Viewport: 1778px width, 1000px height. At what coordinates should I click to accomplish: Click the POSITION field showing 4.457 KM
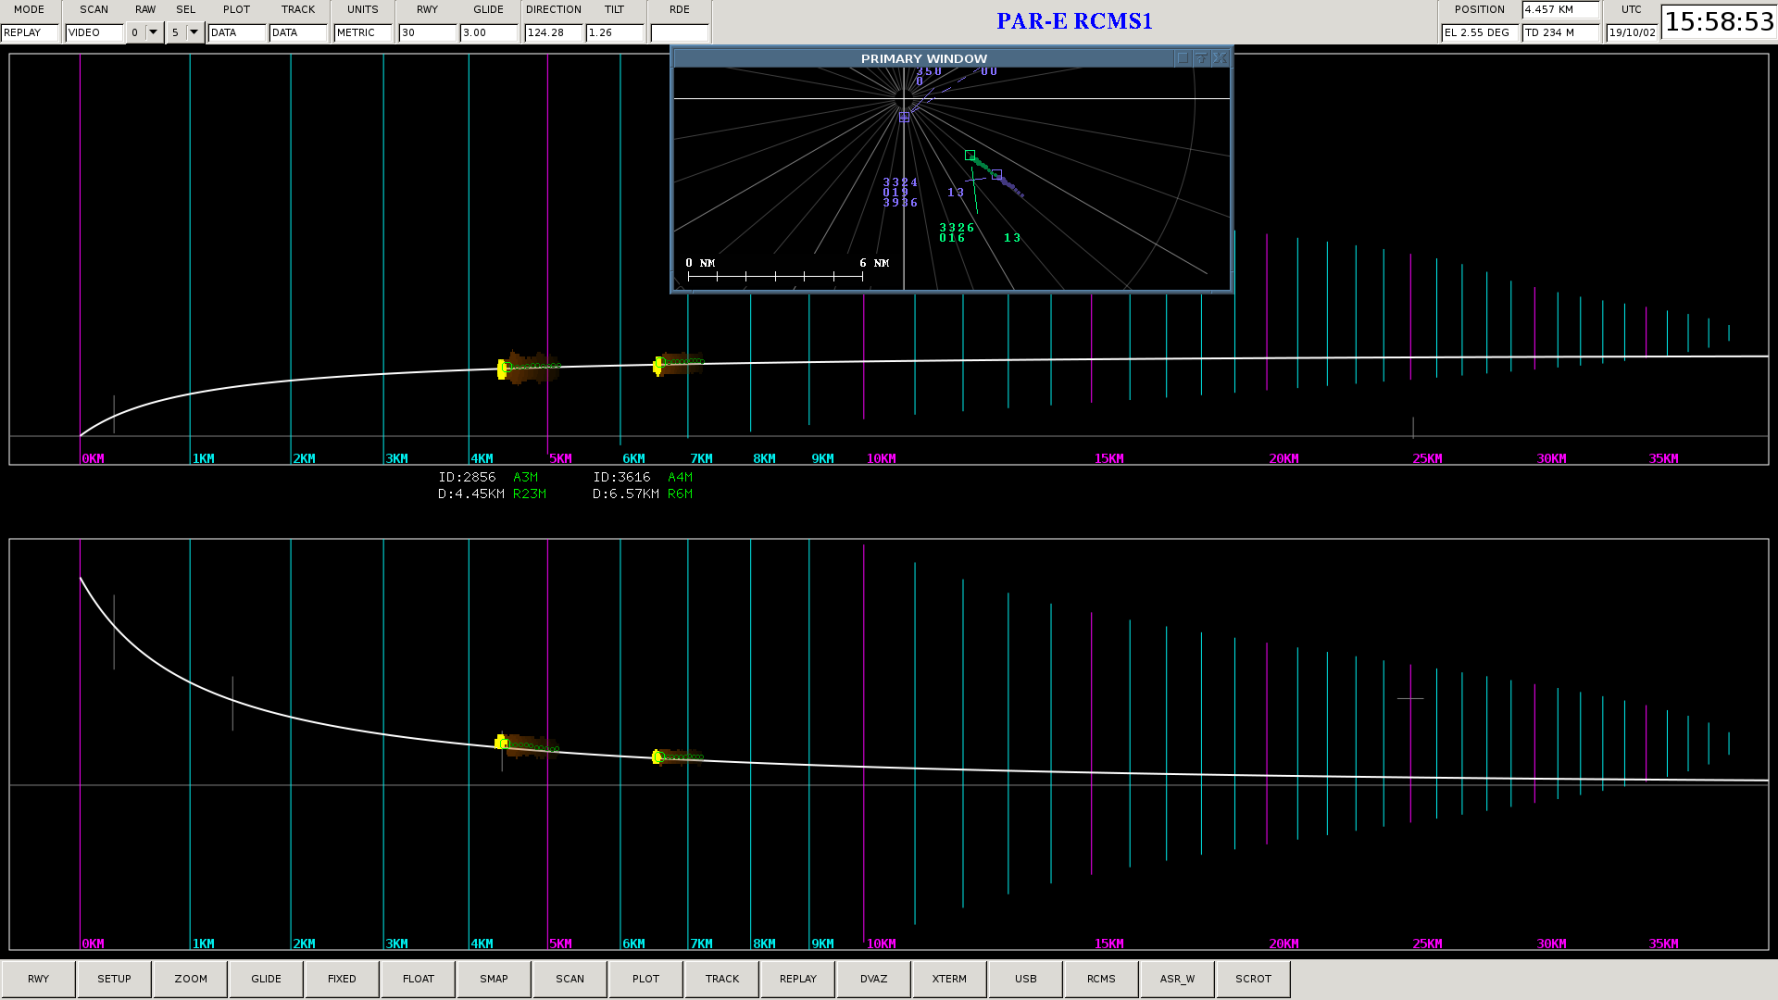click(1560, 9)
